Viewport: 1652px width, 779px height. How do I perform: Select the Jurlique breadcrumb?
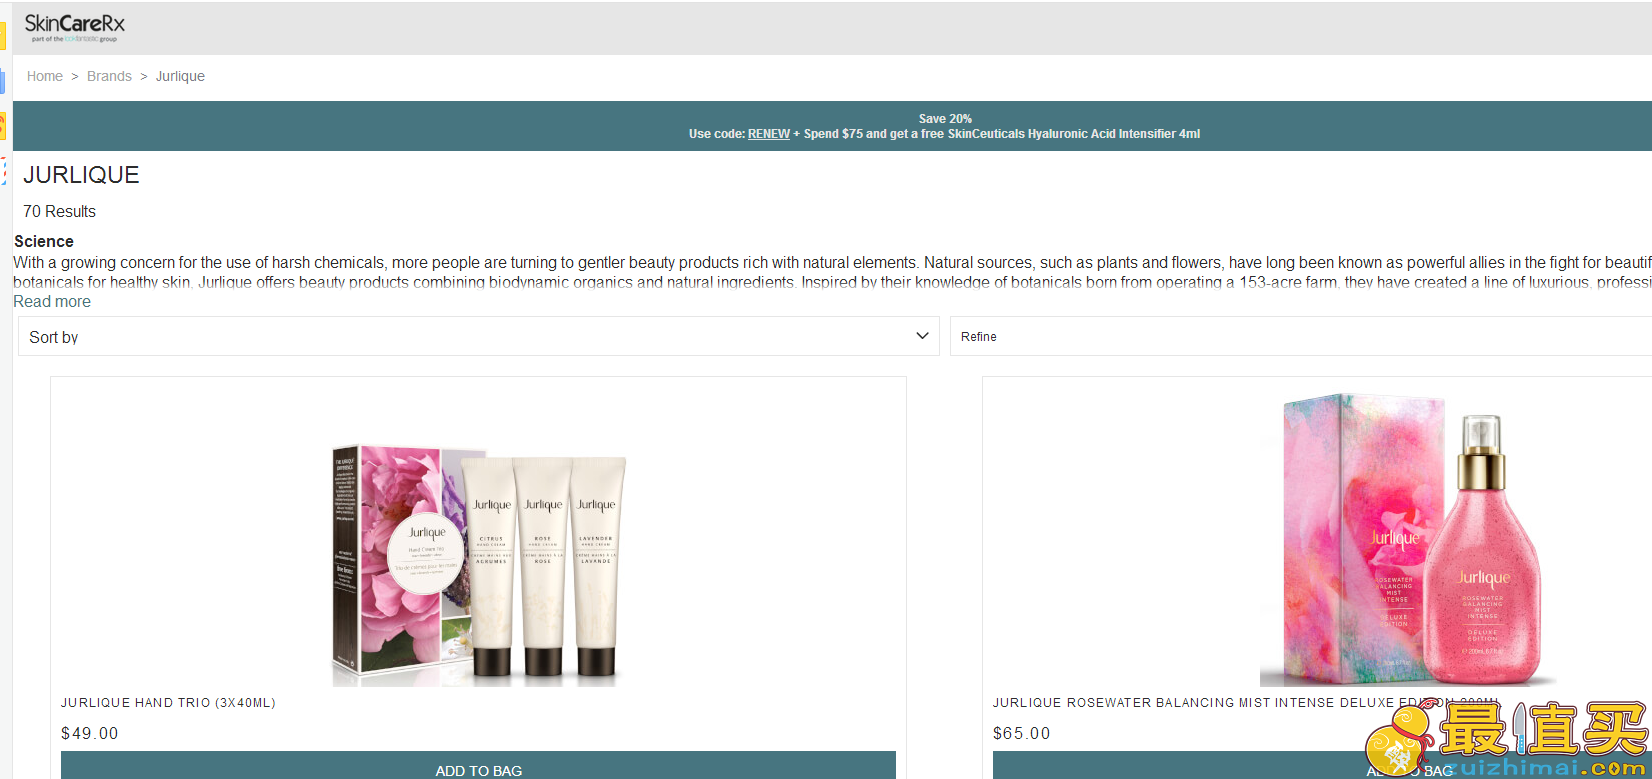tap(180, 76)
